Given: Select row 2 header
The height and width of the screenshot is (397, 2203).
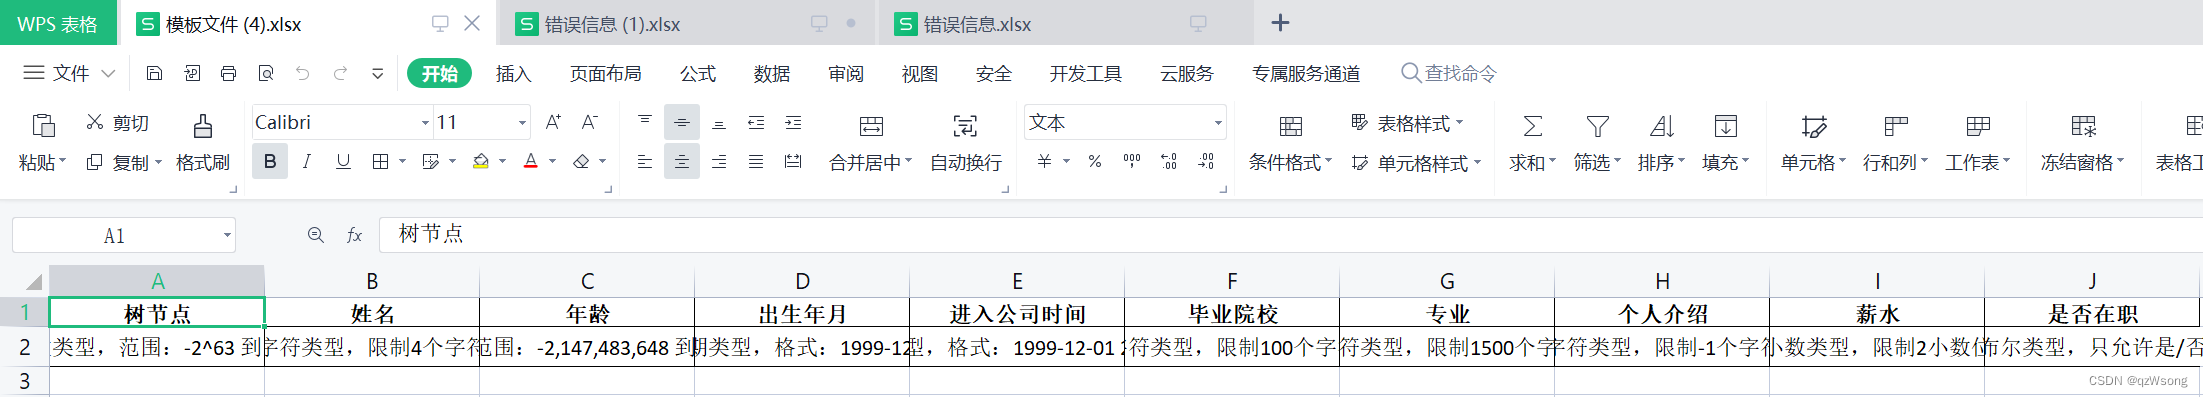Looking at the screenshot, I should pos(24,347).
